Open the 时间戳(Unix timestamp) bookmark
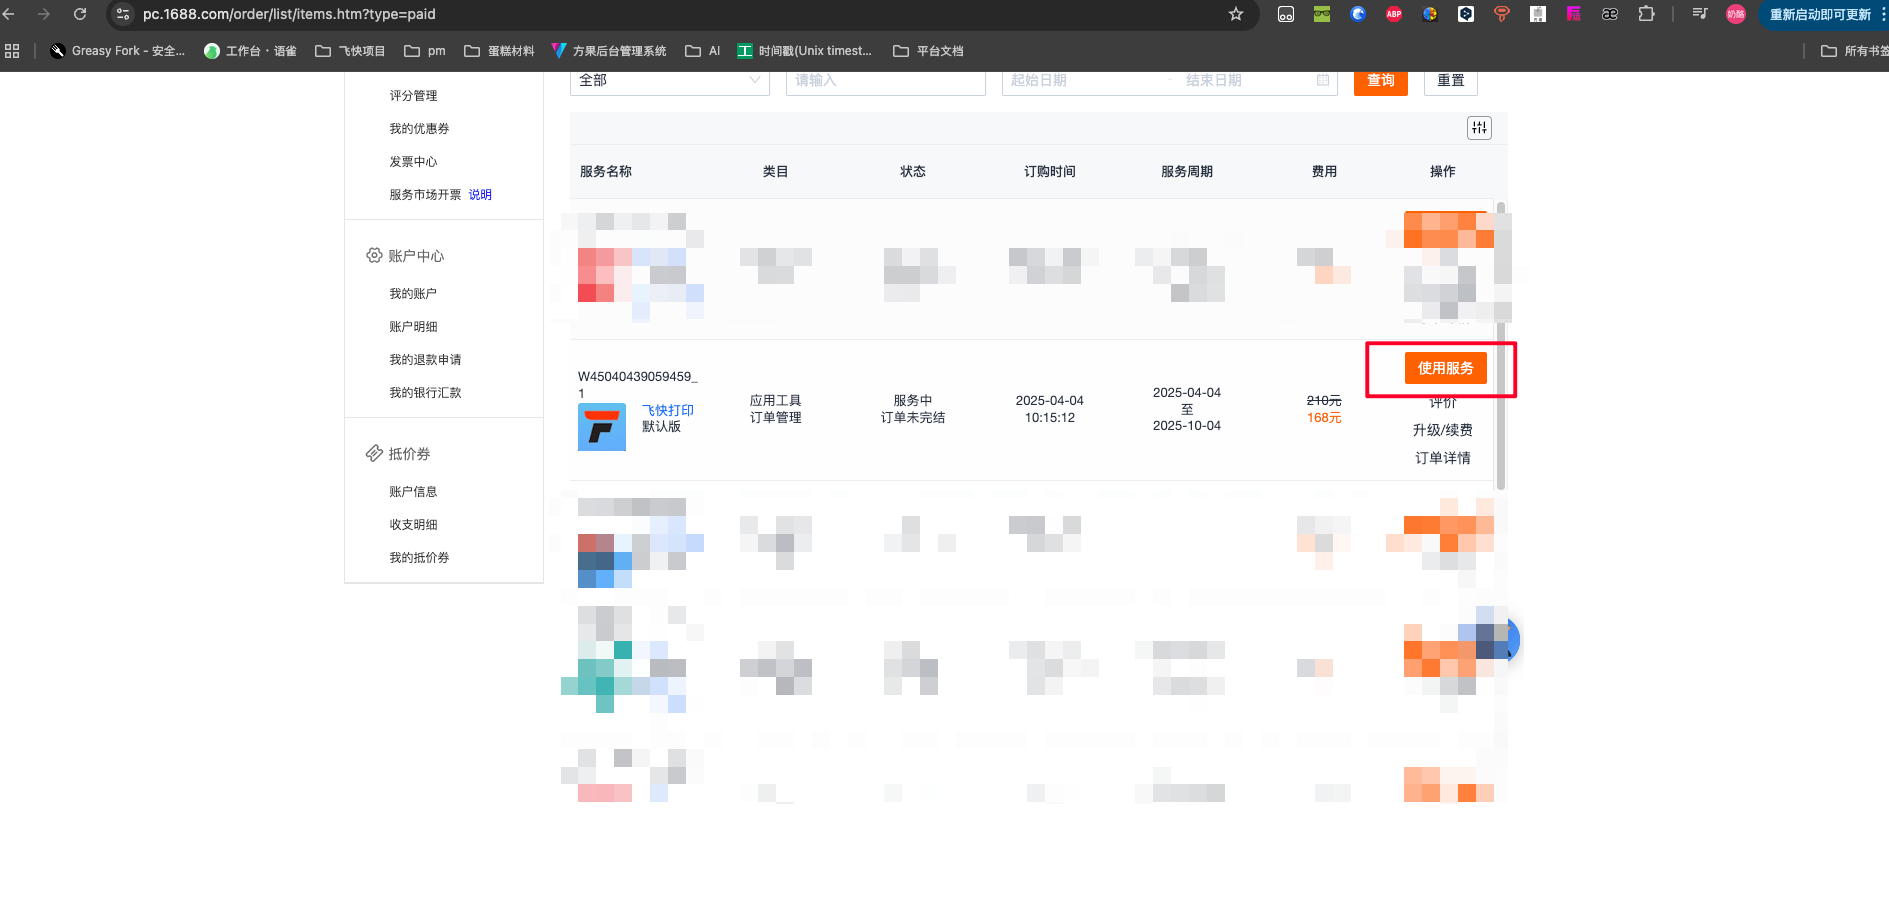 [805, 51]
